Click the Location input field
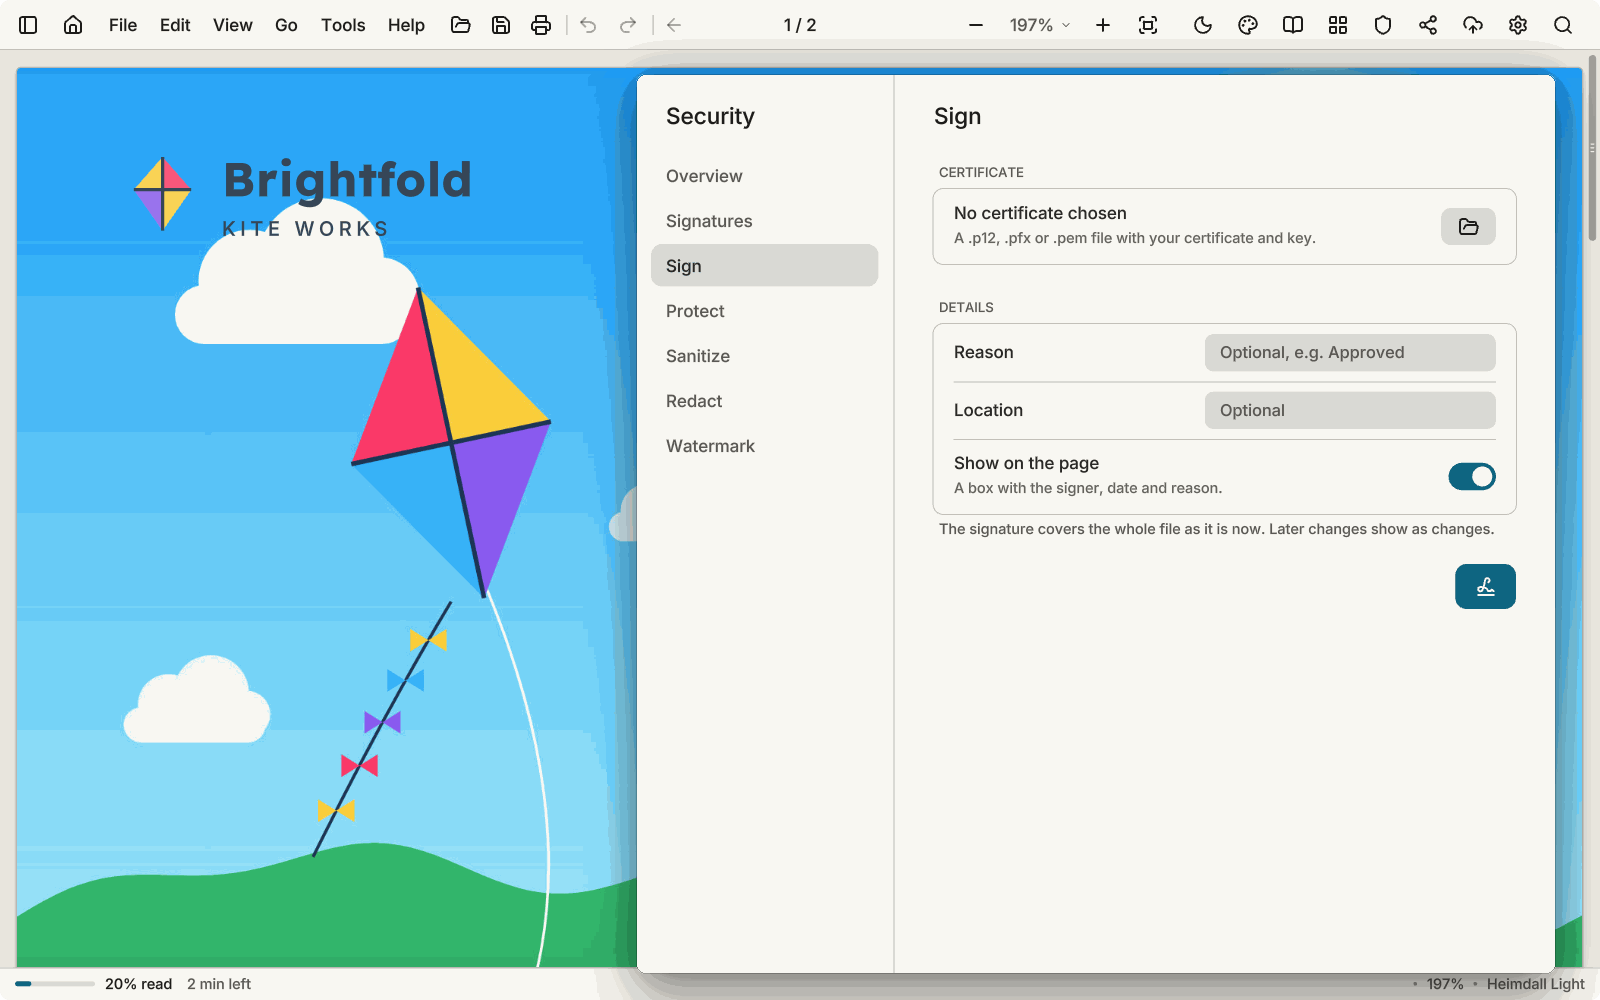Viewport: 1600px width, 1000px height. (x=1350, y=411)
